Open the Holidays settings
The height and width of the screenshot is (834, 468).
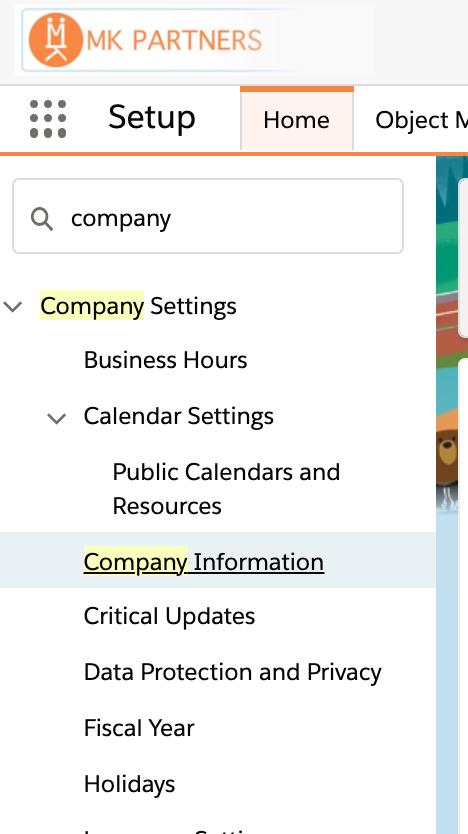[x=129, y=784]
